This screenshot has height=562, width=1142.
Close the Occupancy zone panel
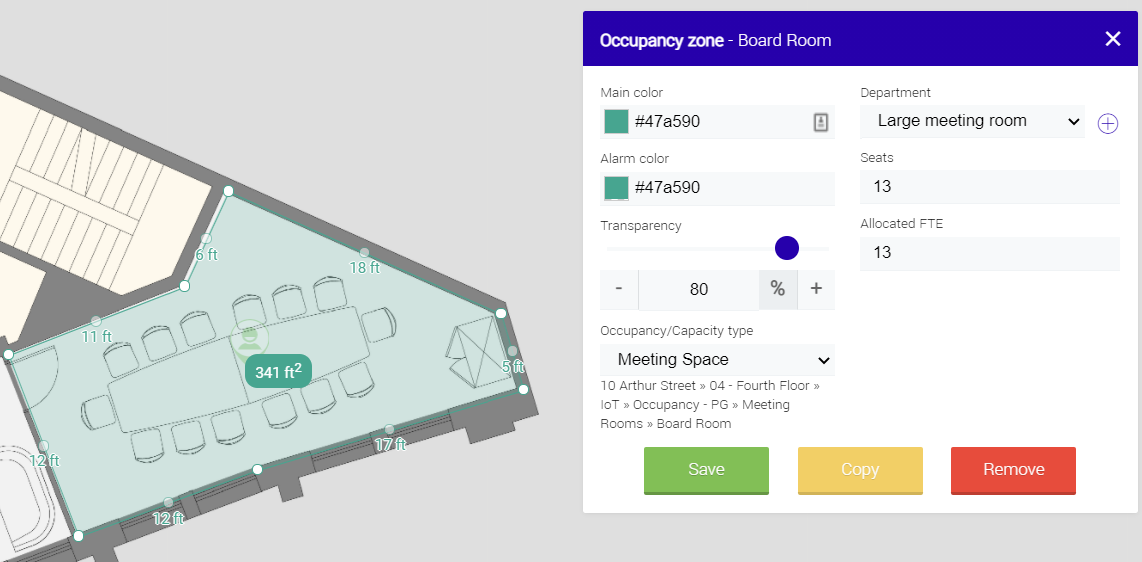[x=1113, y=39]
